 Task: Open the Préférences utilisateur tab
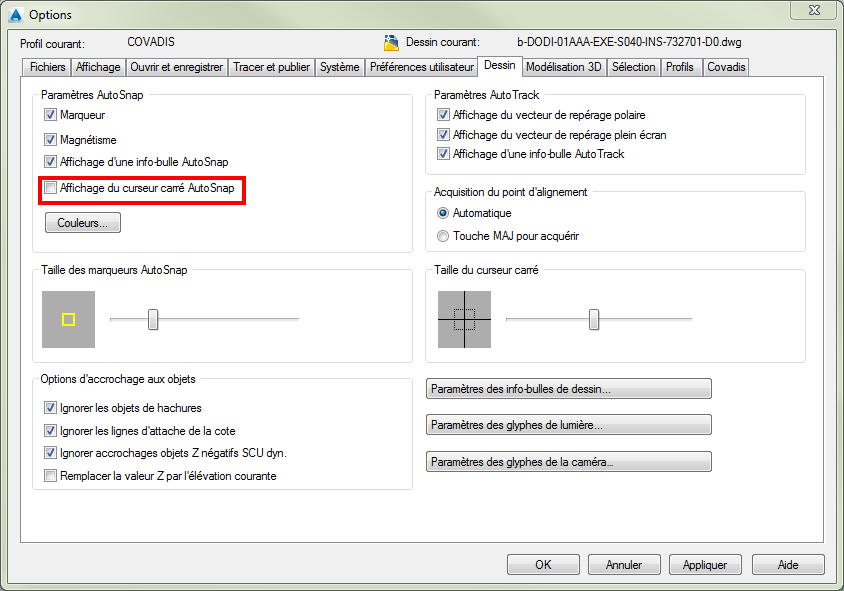click(421, 67)
